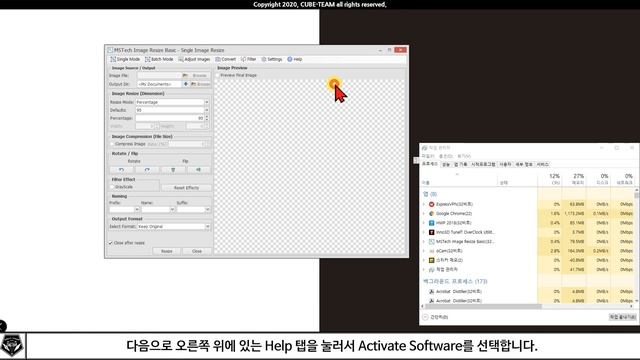Open the Select Format dropdown
This screenshot has height=360, width=640.
coord(207,227)
